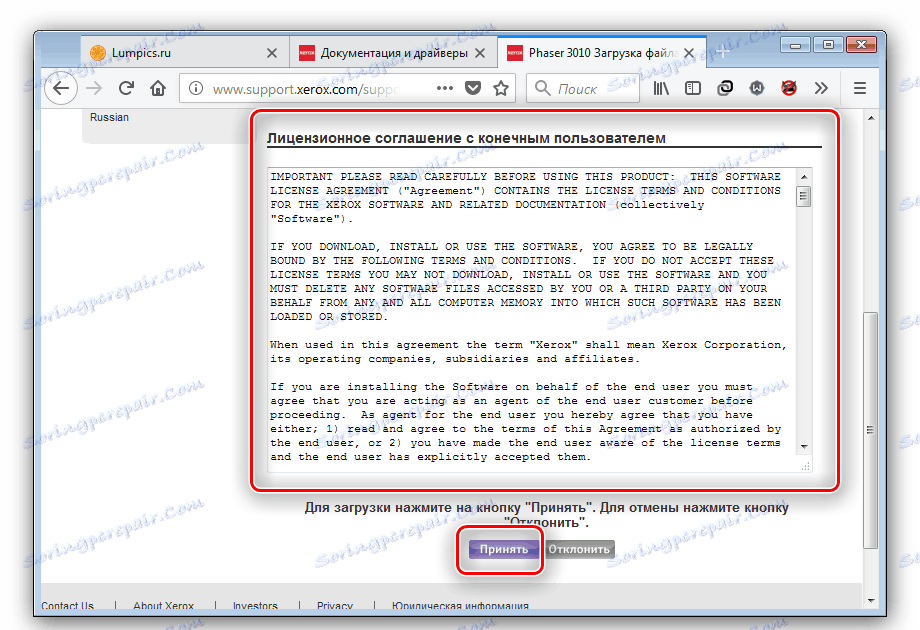
Task: Click into the address bar URL
Action: coord(305,89)
